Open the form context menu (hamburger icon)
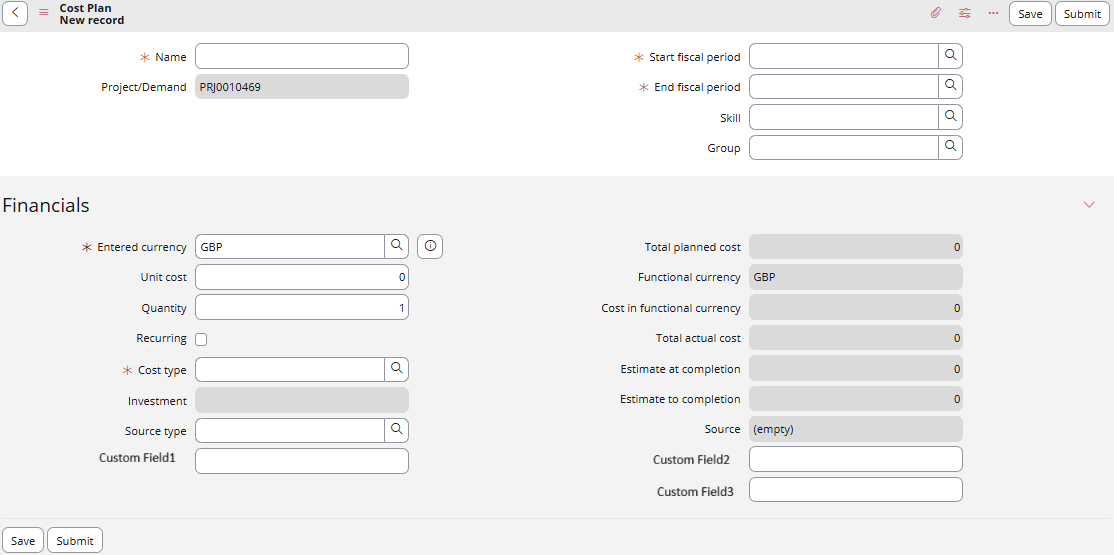1114x555 pixels. 44,13
